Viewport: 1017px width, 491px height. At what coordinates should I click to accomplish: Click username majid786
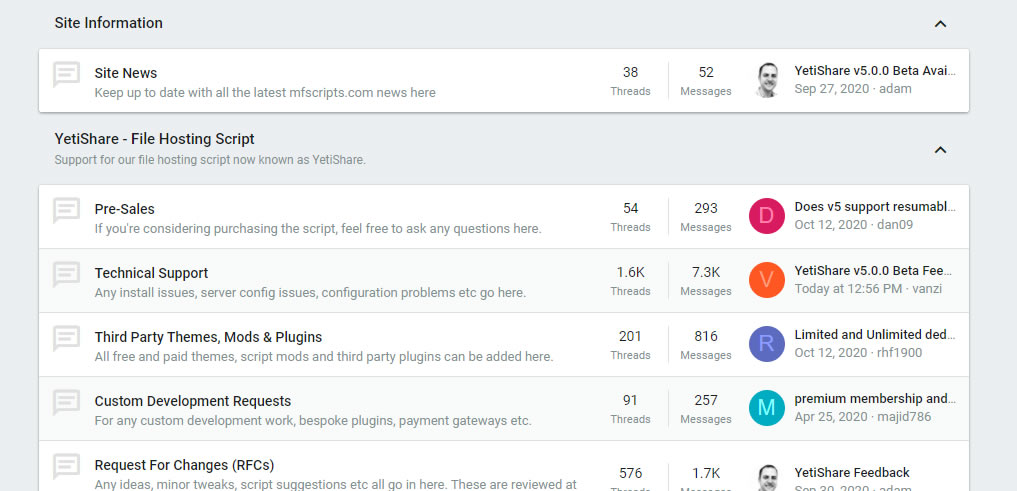click(904, 416)
